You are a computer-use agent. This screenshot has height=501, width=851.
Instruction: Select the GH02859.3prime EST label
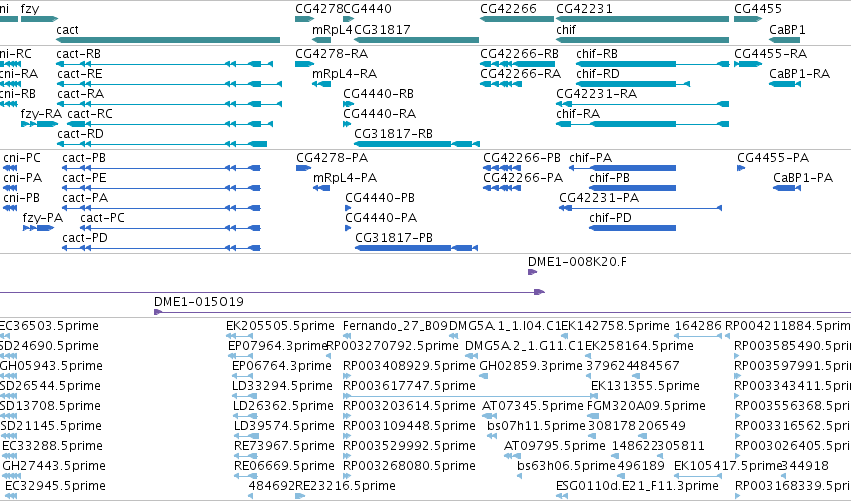click(531, 366)
